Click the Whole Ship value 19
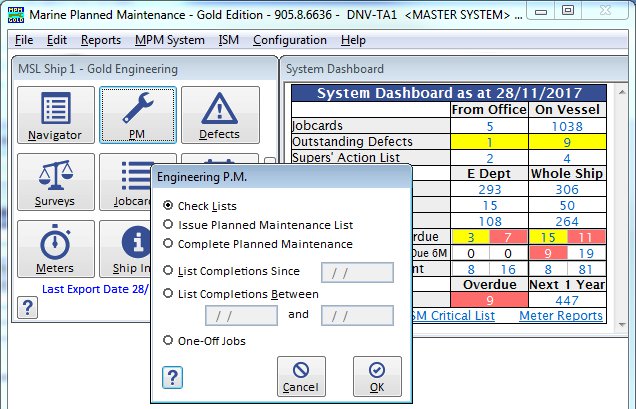This screenshot has height=409, width=636. click(x=587, y=253)
